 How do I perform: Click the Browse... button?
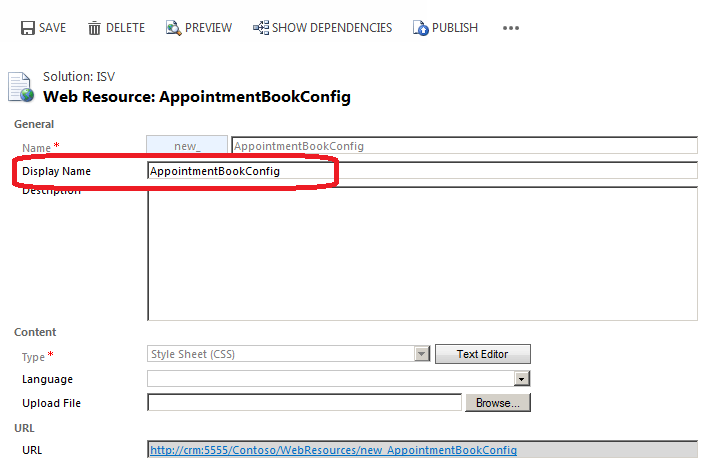tap(498, 402)
